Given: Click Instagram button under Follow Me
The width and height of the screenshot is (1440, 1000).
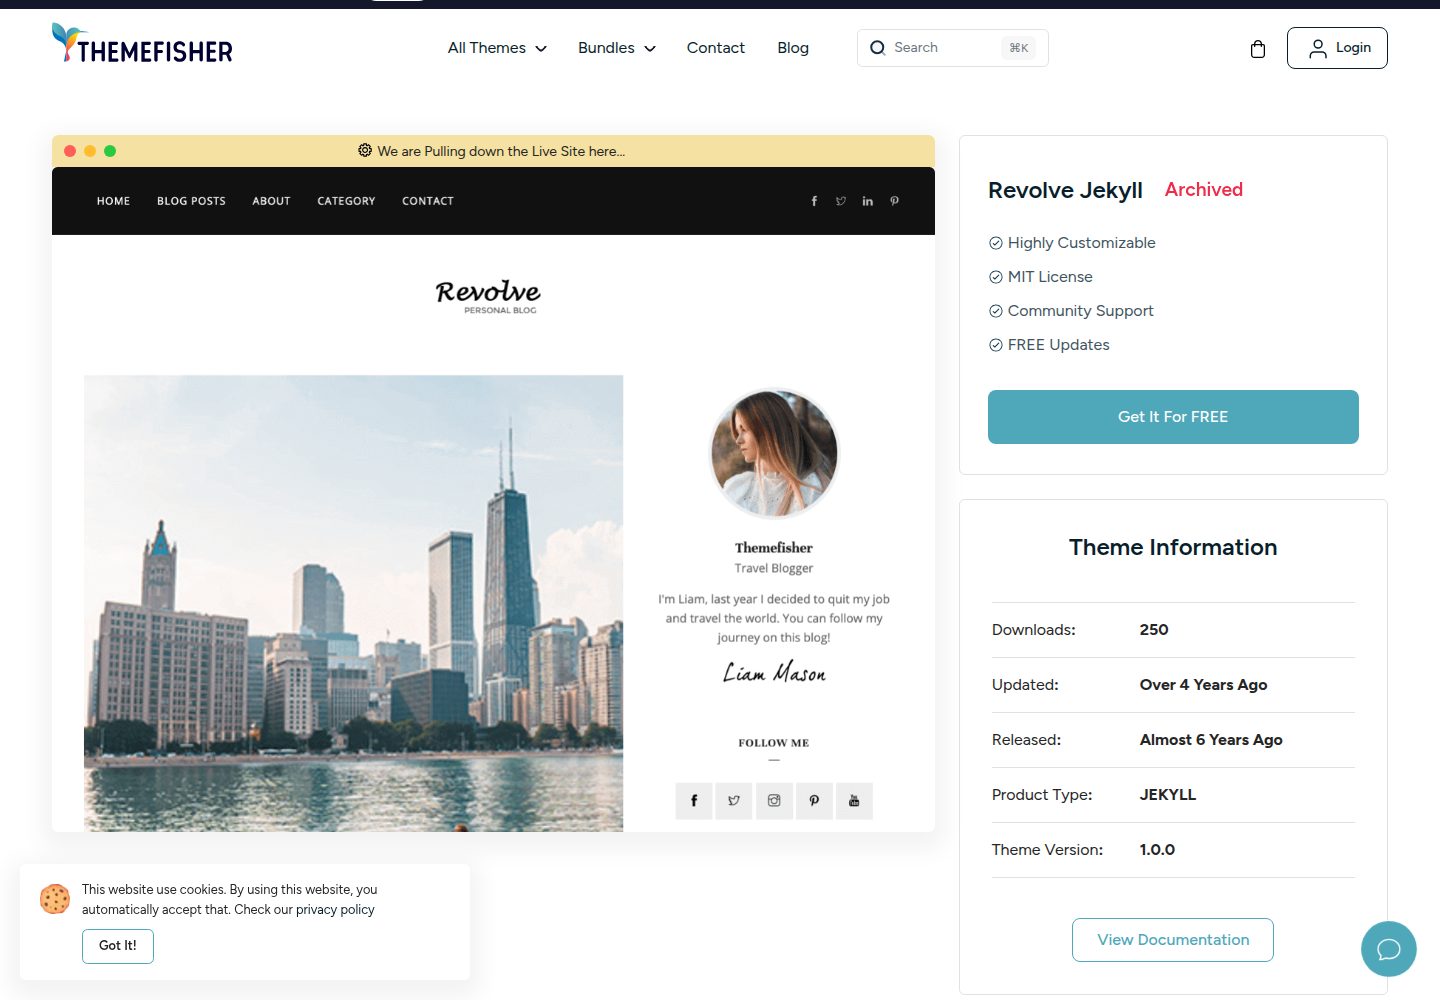Looking at the screenshot, I should pos(774,801).
